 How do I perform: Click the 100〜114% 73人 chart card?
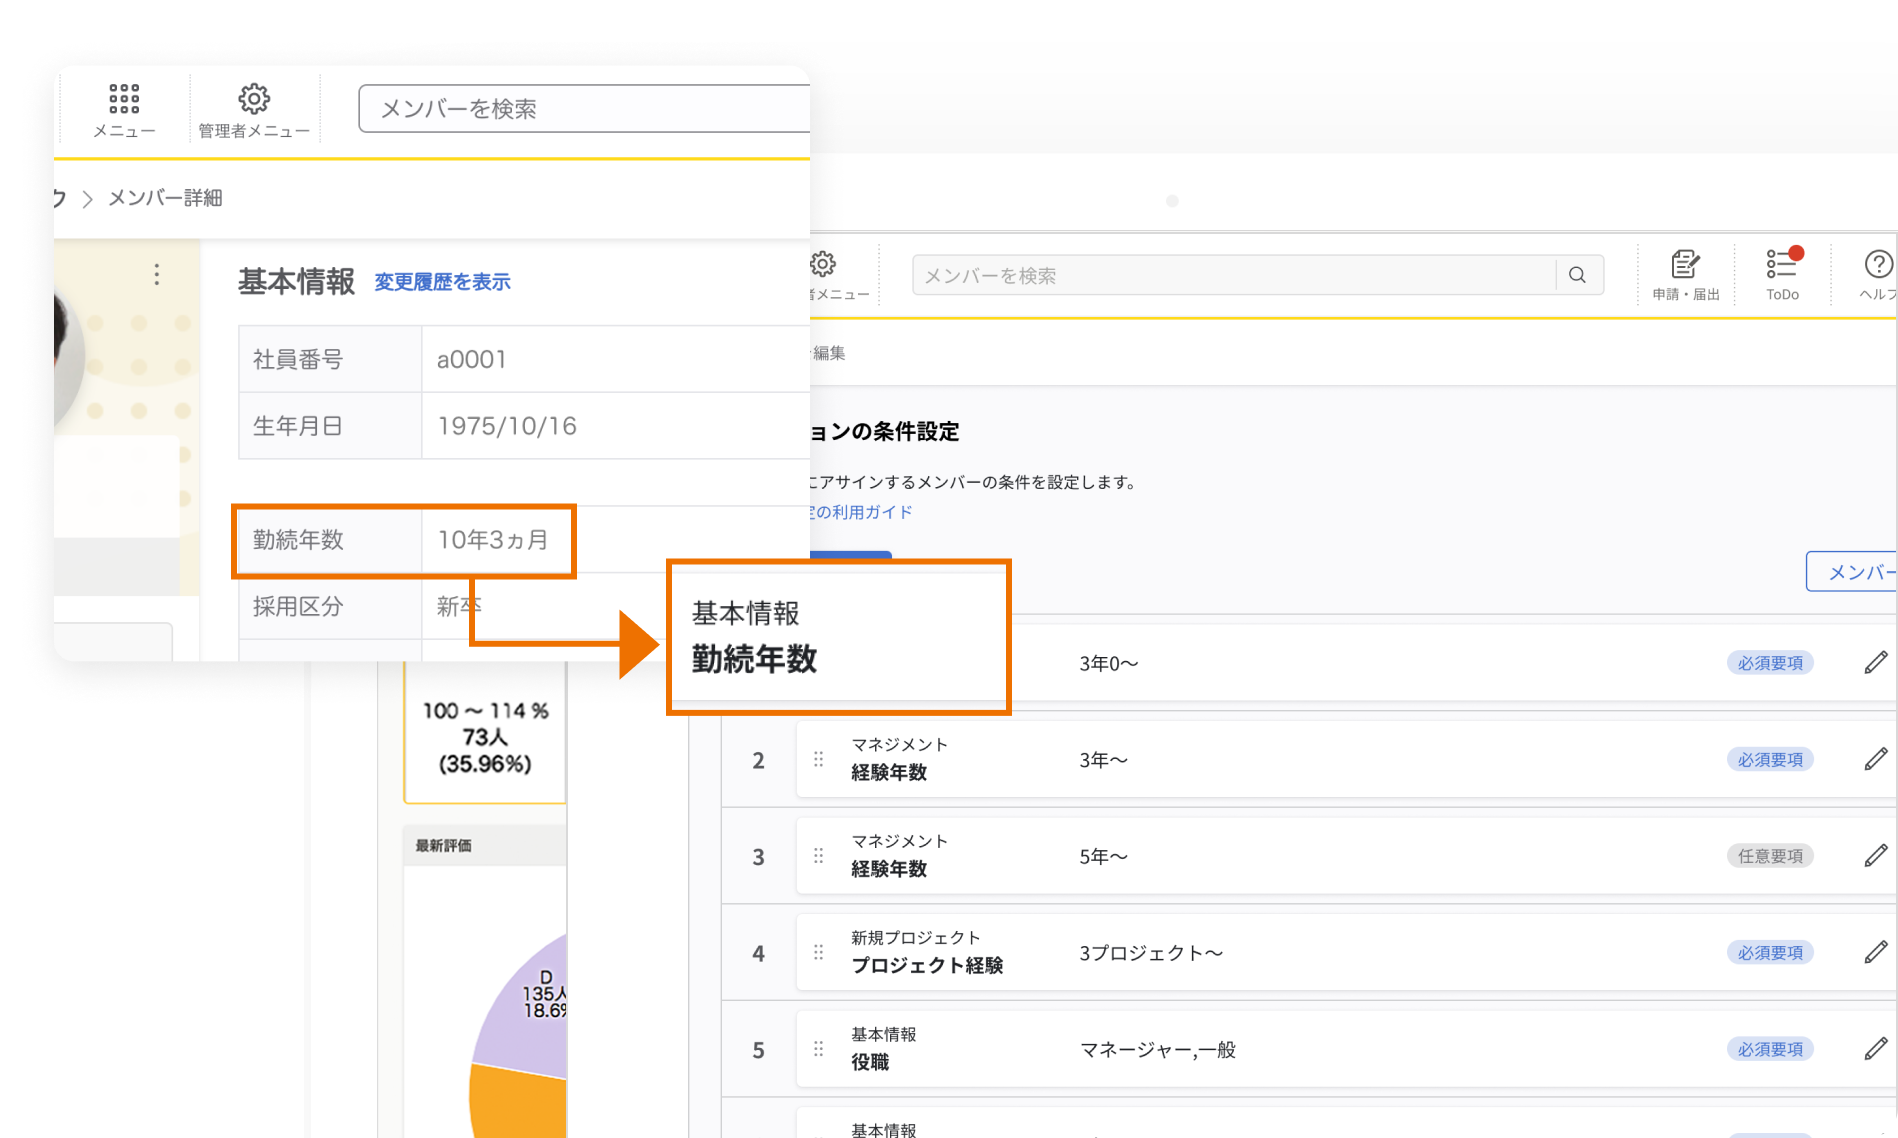[x=485, y=733]
